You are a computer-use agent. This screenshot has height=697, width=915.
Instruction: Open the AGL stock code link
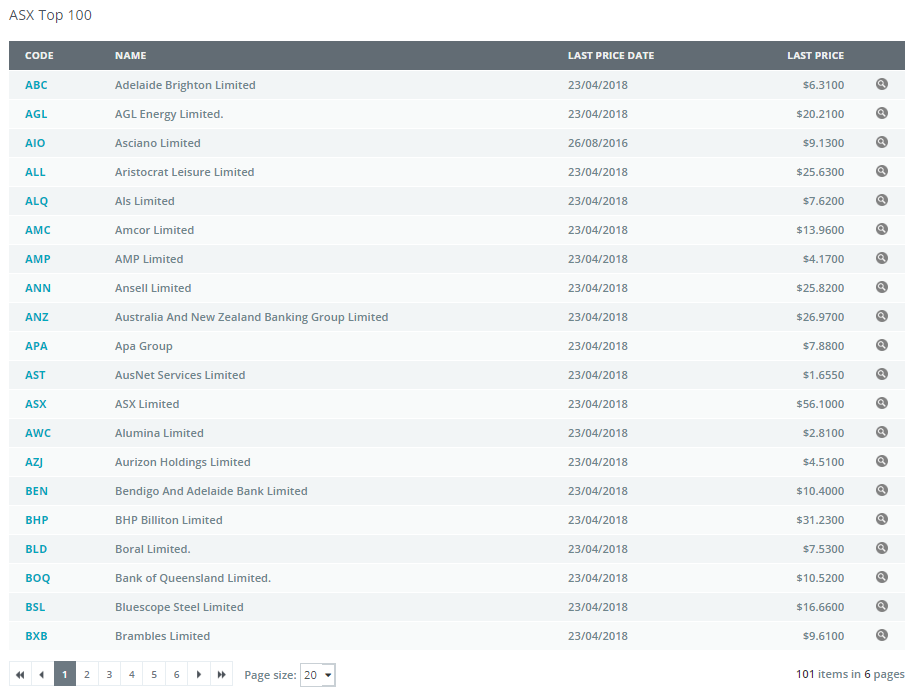pos(36,114)
